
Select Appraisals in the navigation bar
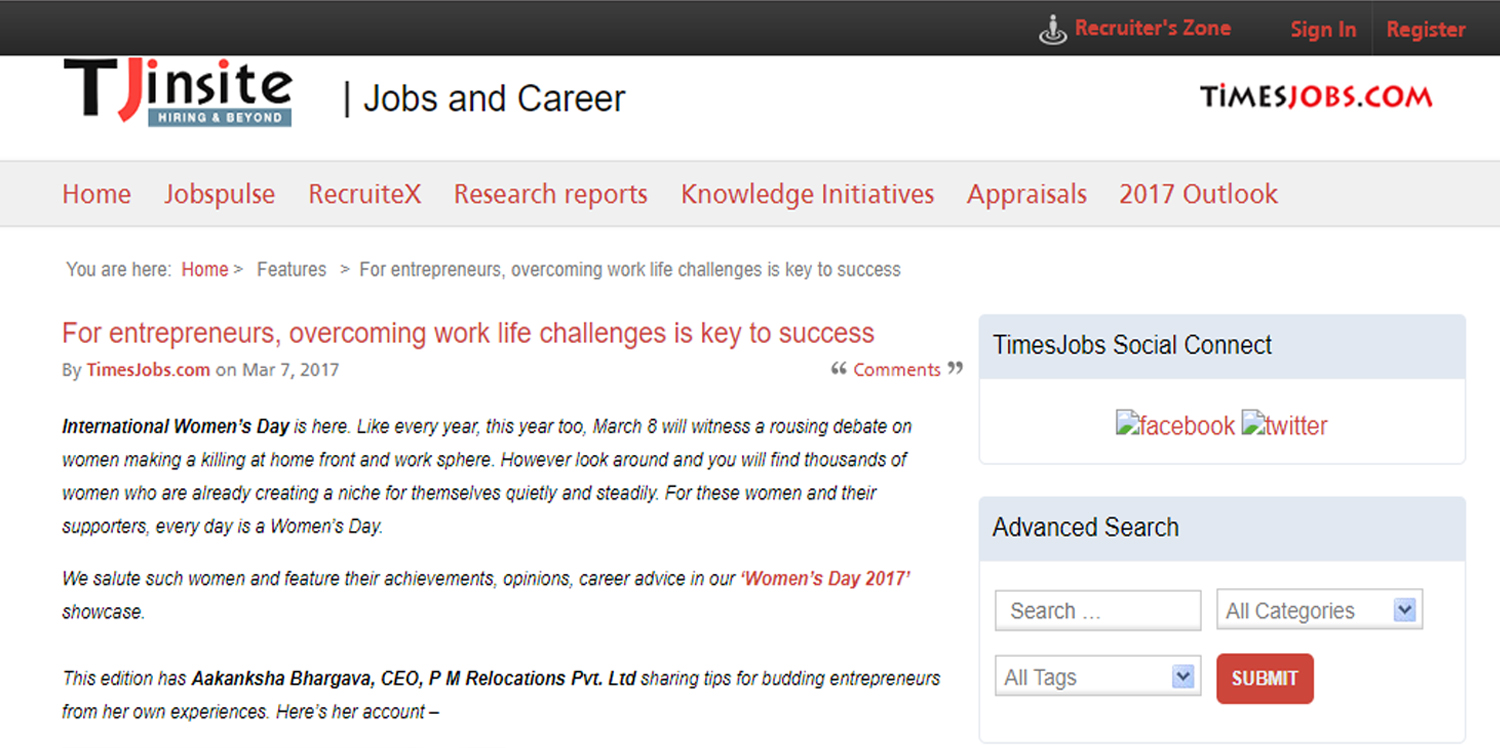pyautogui.click(x=1026, y=194)
